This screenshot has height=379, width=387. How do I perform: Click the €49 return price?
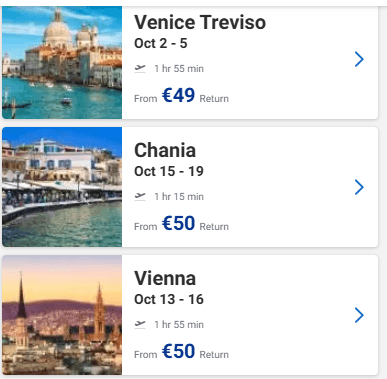click(x=178, y=95)
